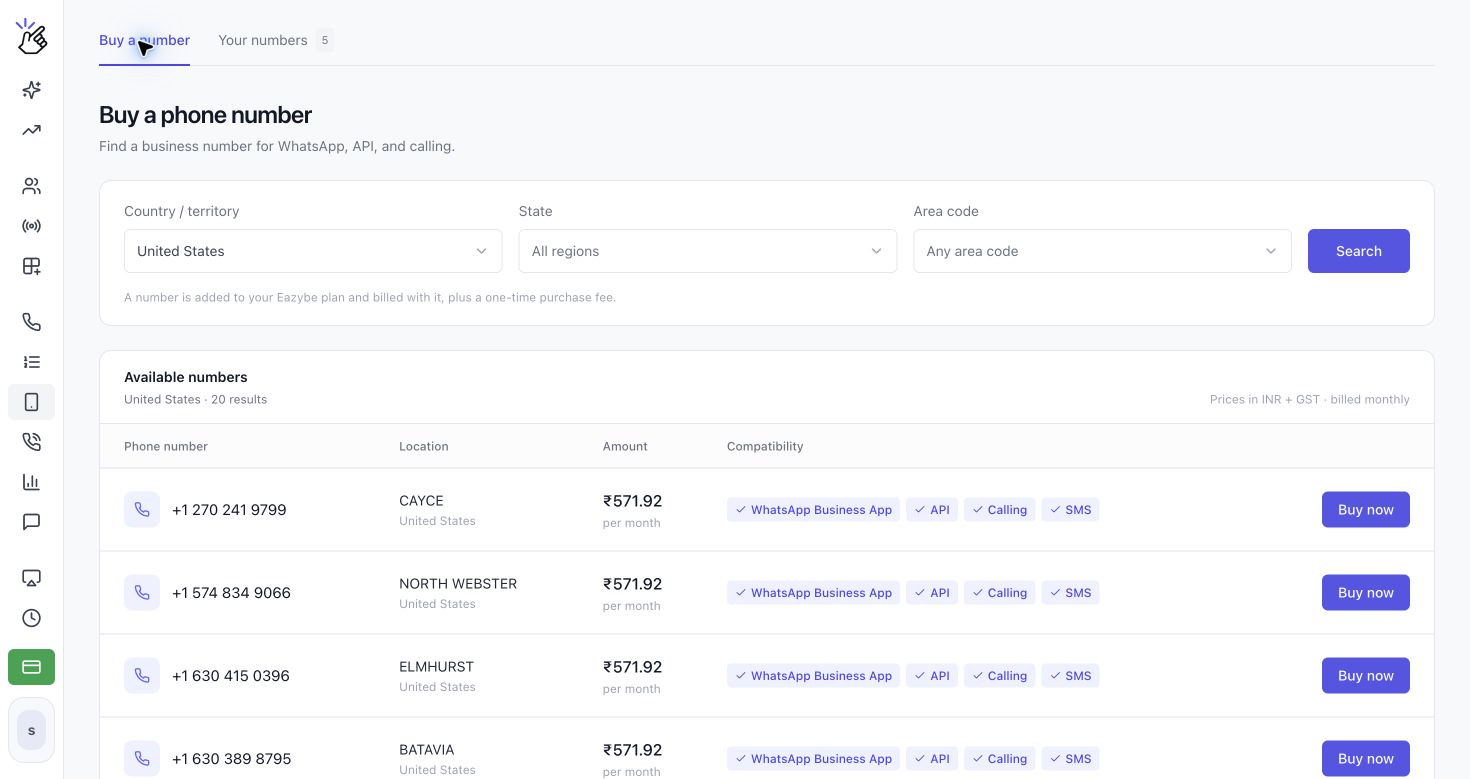Open the sparkles AI icon in sidebar
1470x779 pixels.
pos(32,90)
